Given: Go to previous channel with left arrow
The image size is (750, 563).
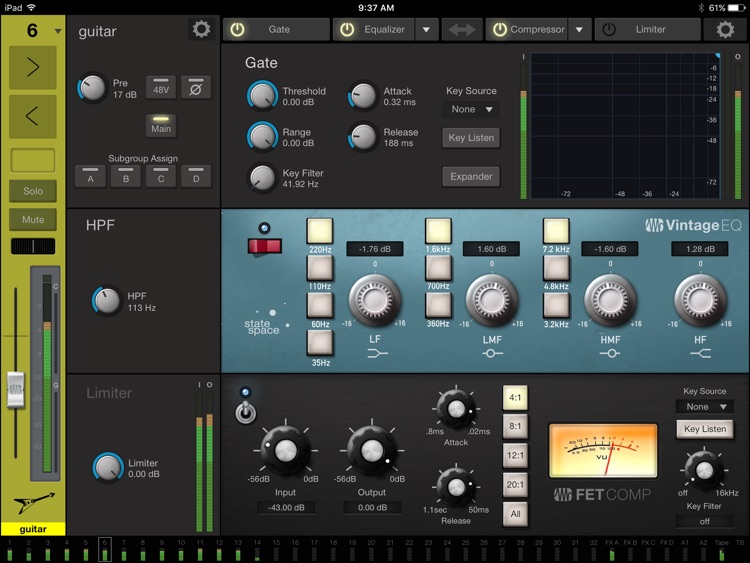Looking at the screenshot, I should click(x=33, y=116).
